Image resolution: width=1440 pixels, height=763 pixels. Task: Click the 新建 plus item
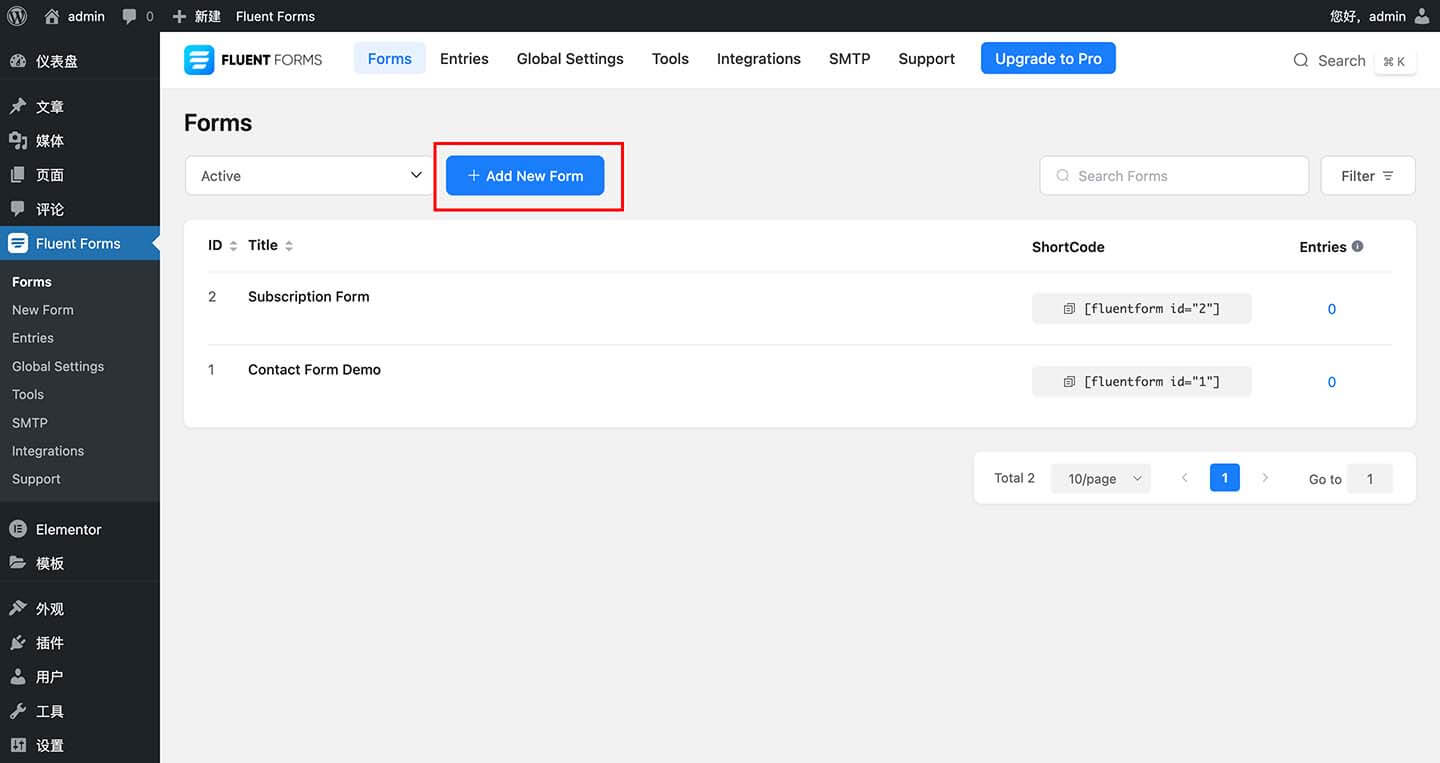click(196, 16)
